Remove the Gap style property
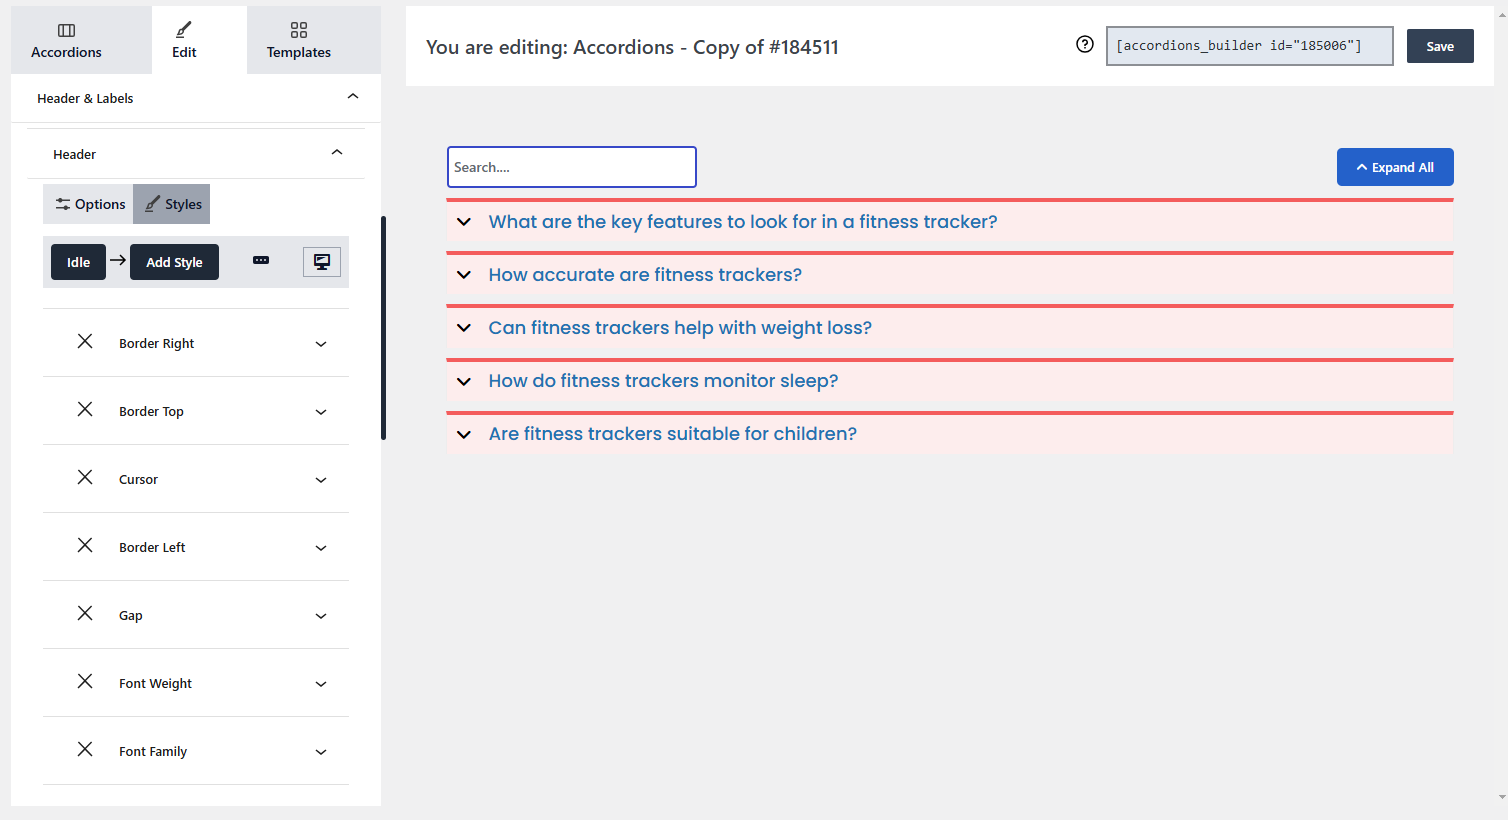The image size is (1508, 820). tap(85, 614)
